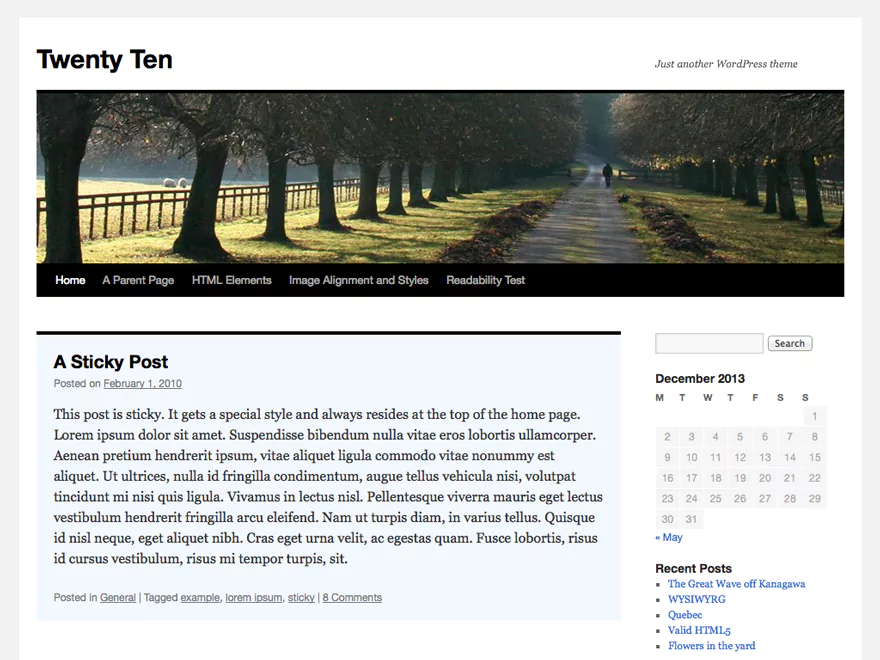The height and width of the screenshot is (660, 880).
Task: Click the example tag link
Action: pyautogui.click(x=200, y=598)
